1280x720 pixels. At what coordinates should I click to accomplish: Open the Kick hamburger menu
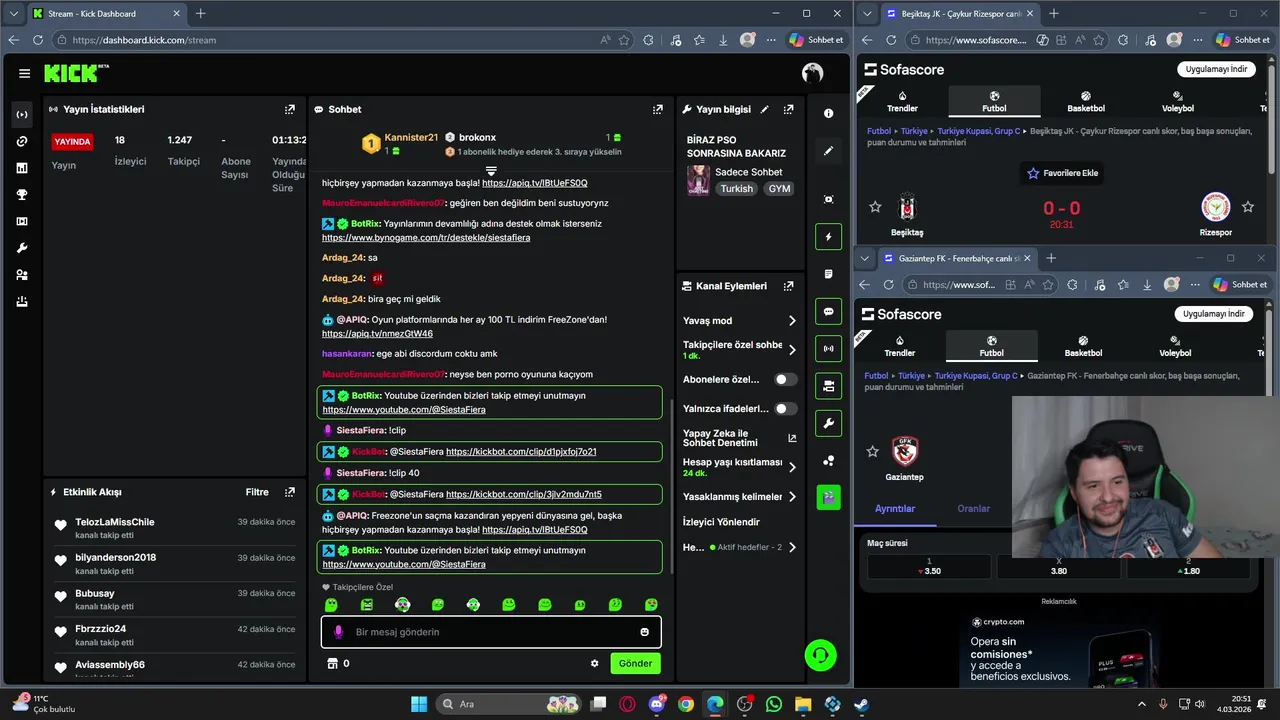(24, 73)
